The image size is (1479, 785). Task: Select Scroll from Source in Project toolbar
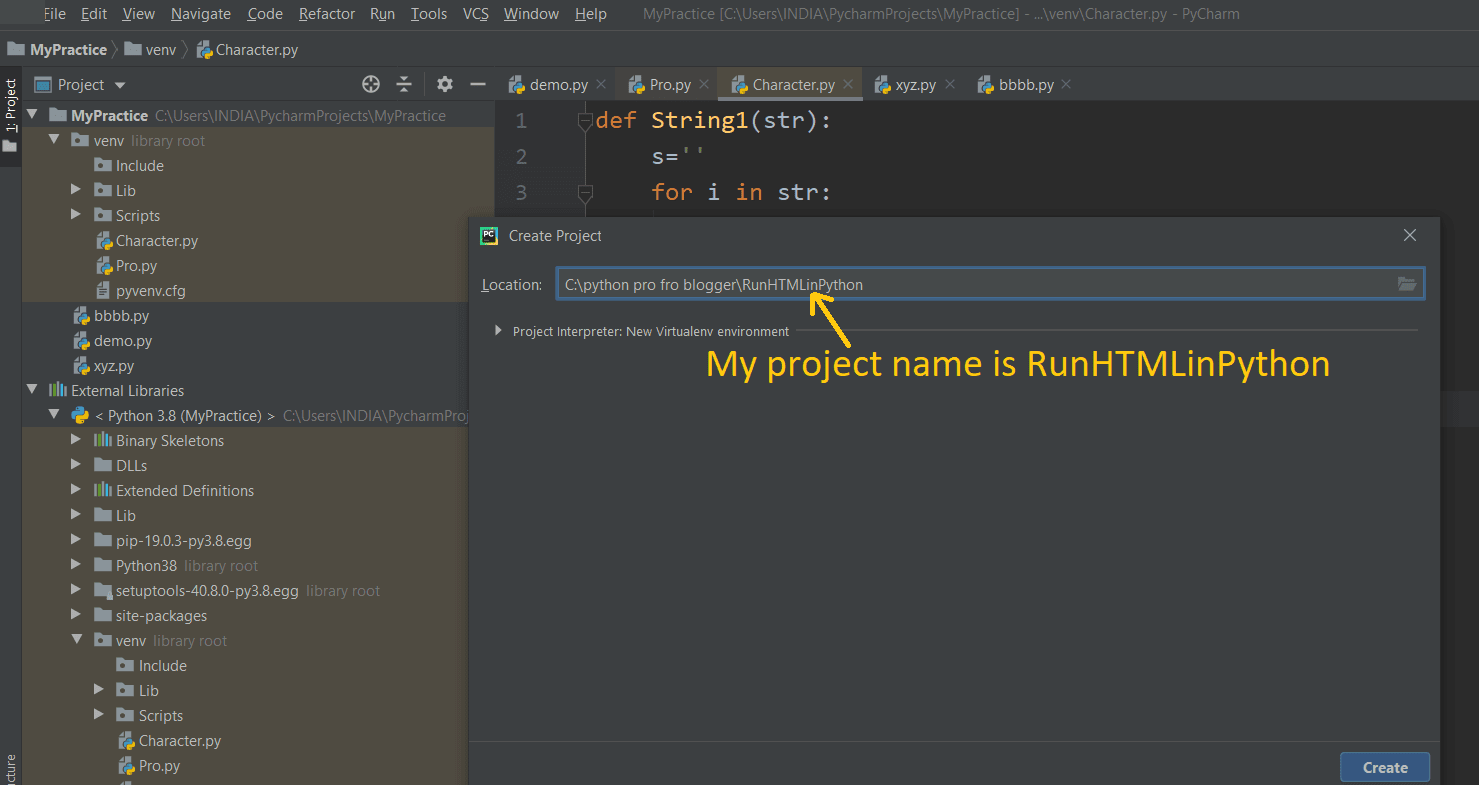[x=371, y=84]
